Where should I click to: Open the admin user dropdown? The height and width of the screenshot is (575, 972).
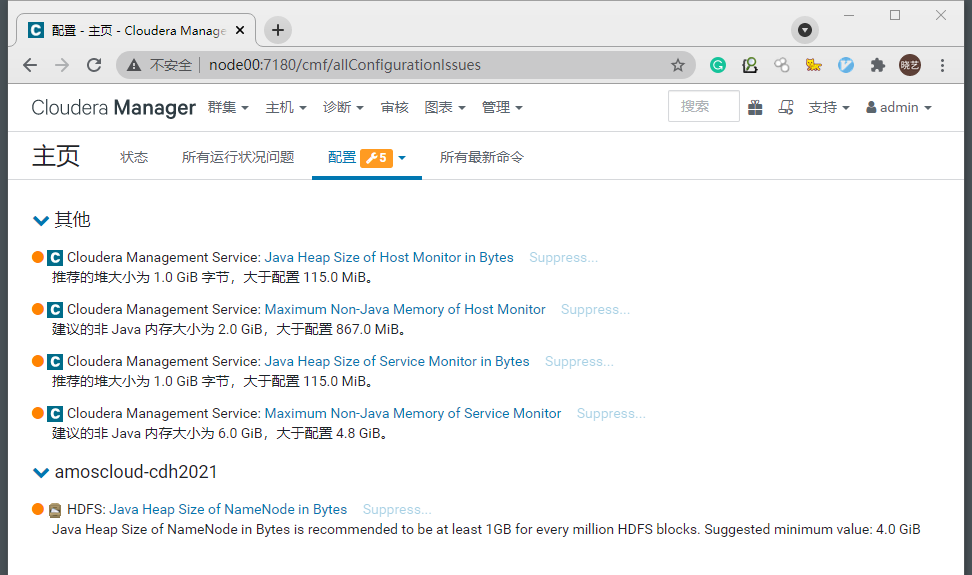click(899, 108)
